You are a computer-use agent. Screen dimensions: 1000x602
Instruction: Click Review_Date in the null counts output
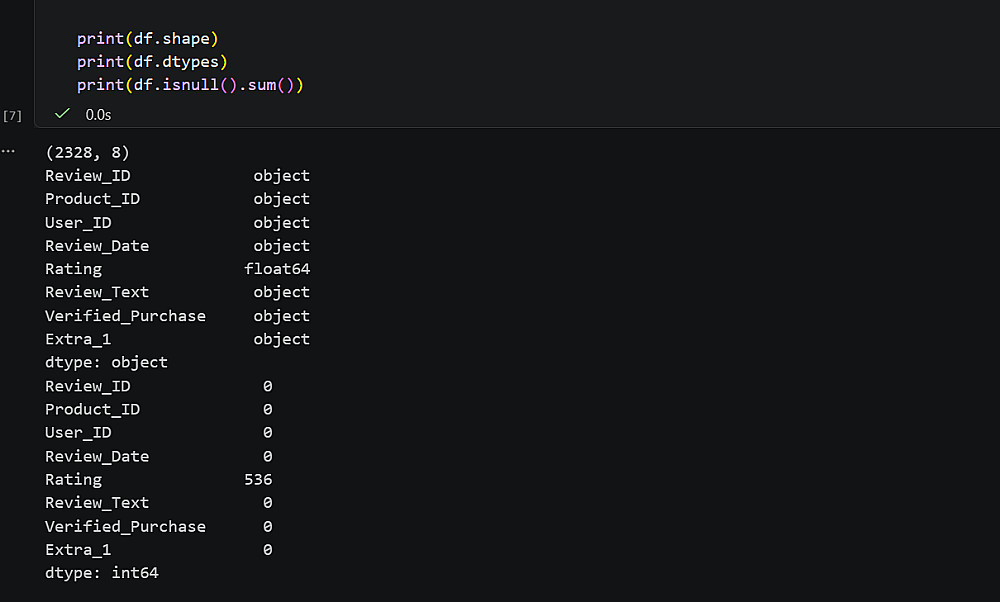(x=97, y=456)
